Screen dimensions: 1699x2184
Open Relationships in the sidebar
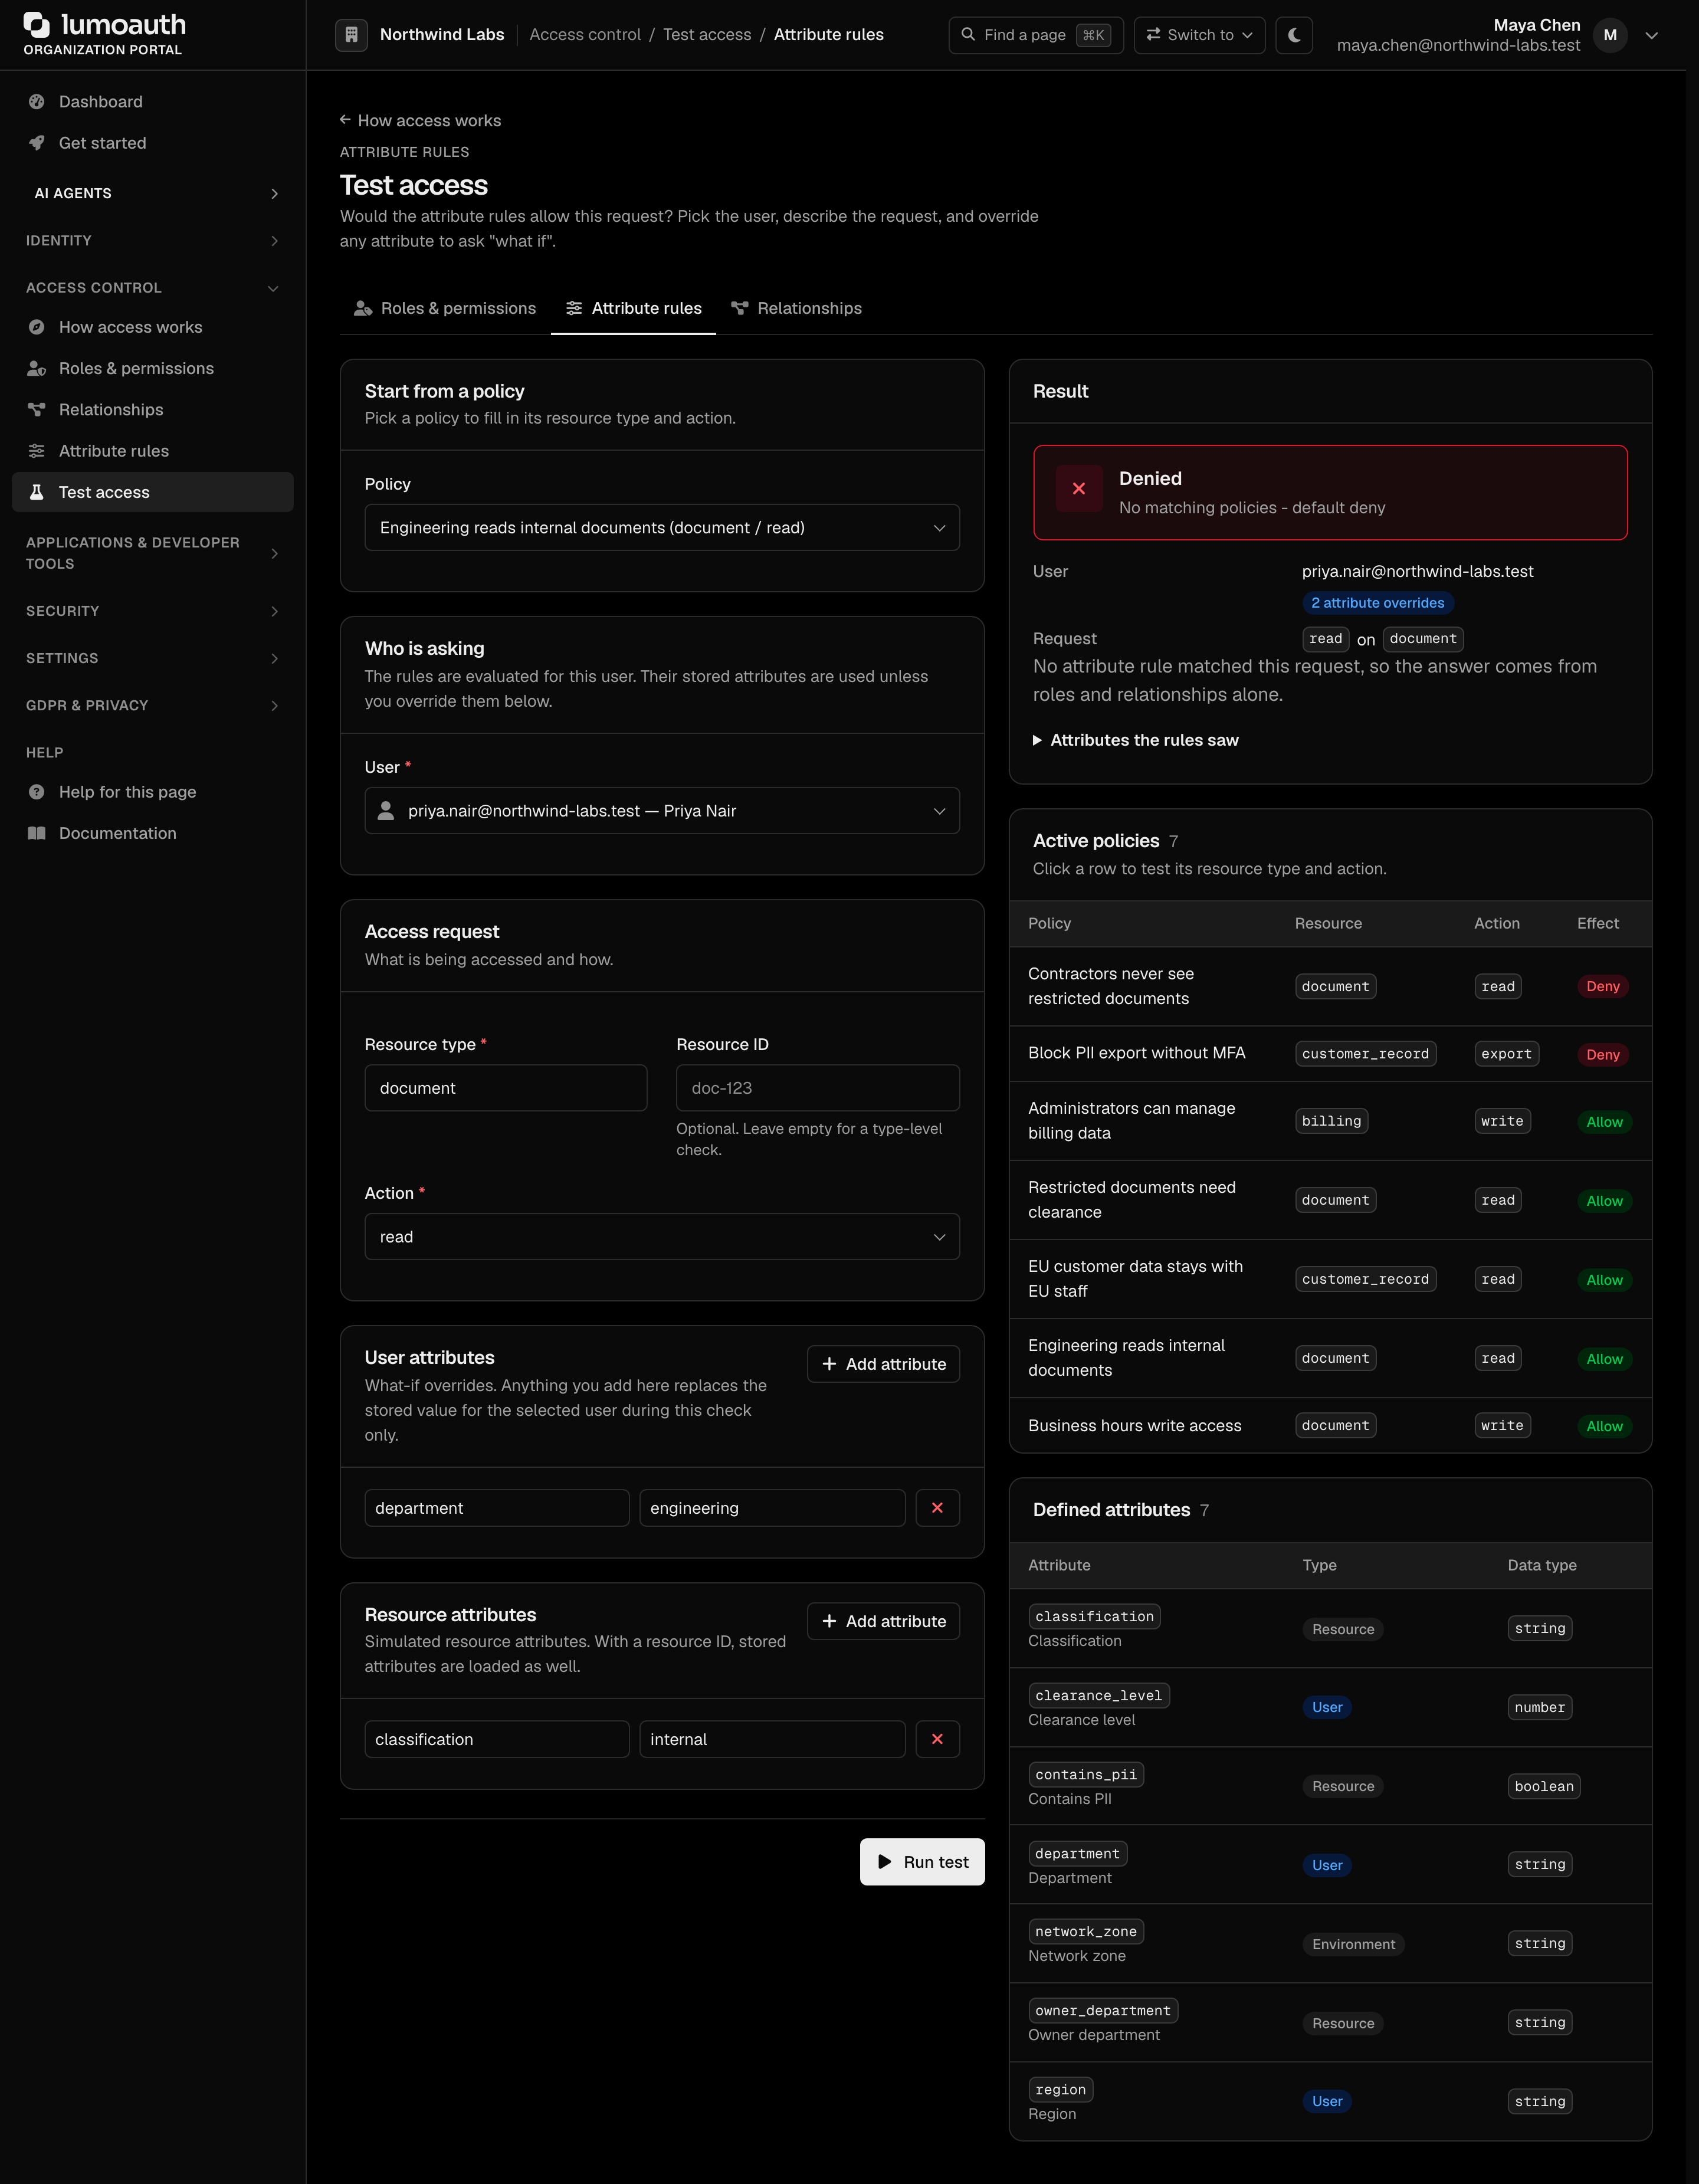coord(152,410)
